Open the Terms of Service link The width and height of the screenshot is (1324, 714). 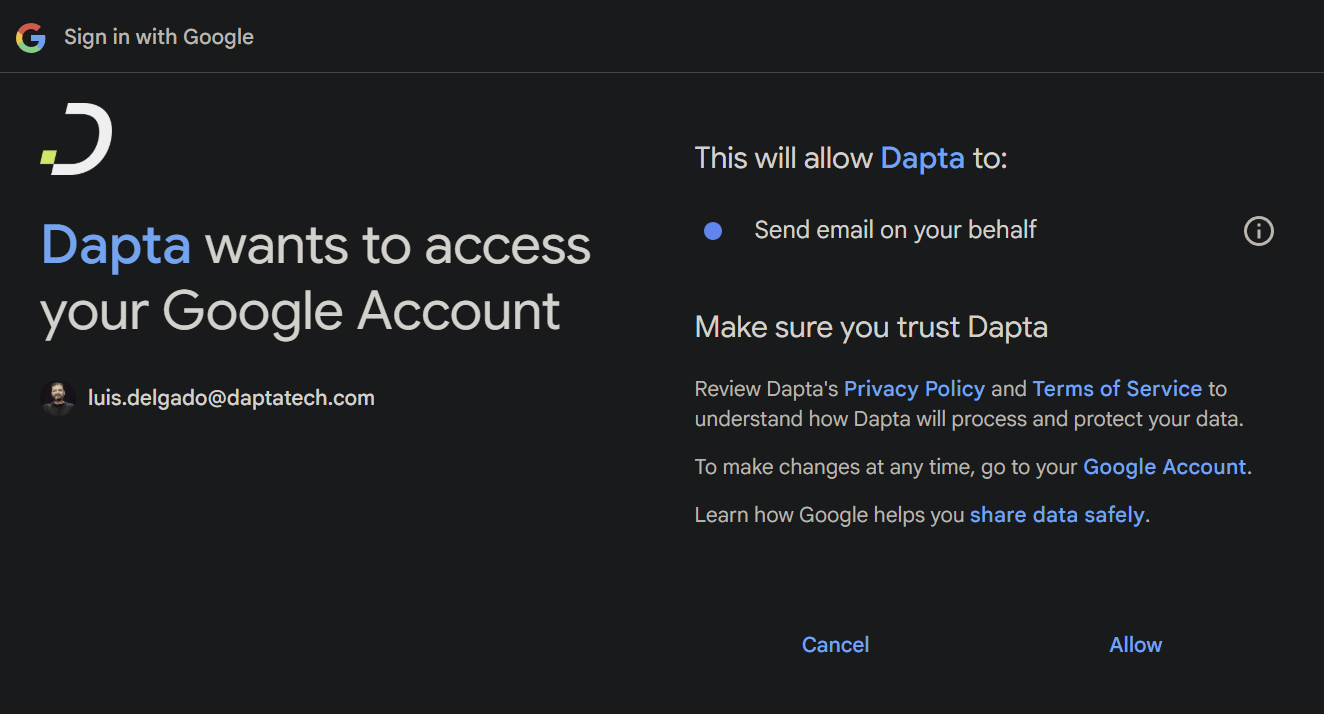click(1117, 389)
